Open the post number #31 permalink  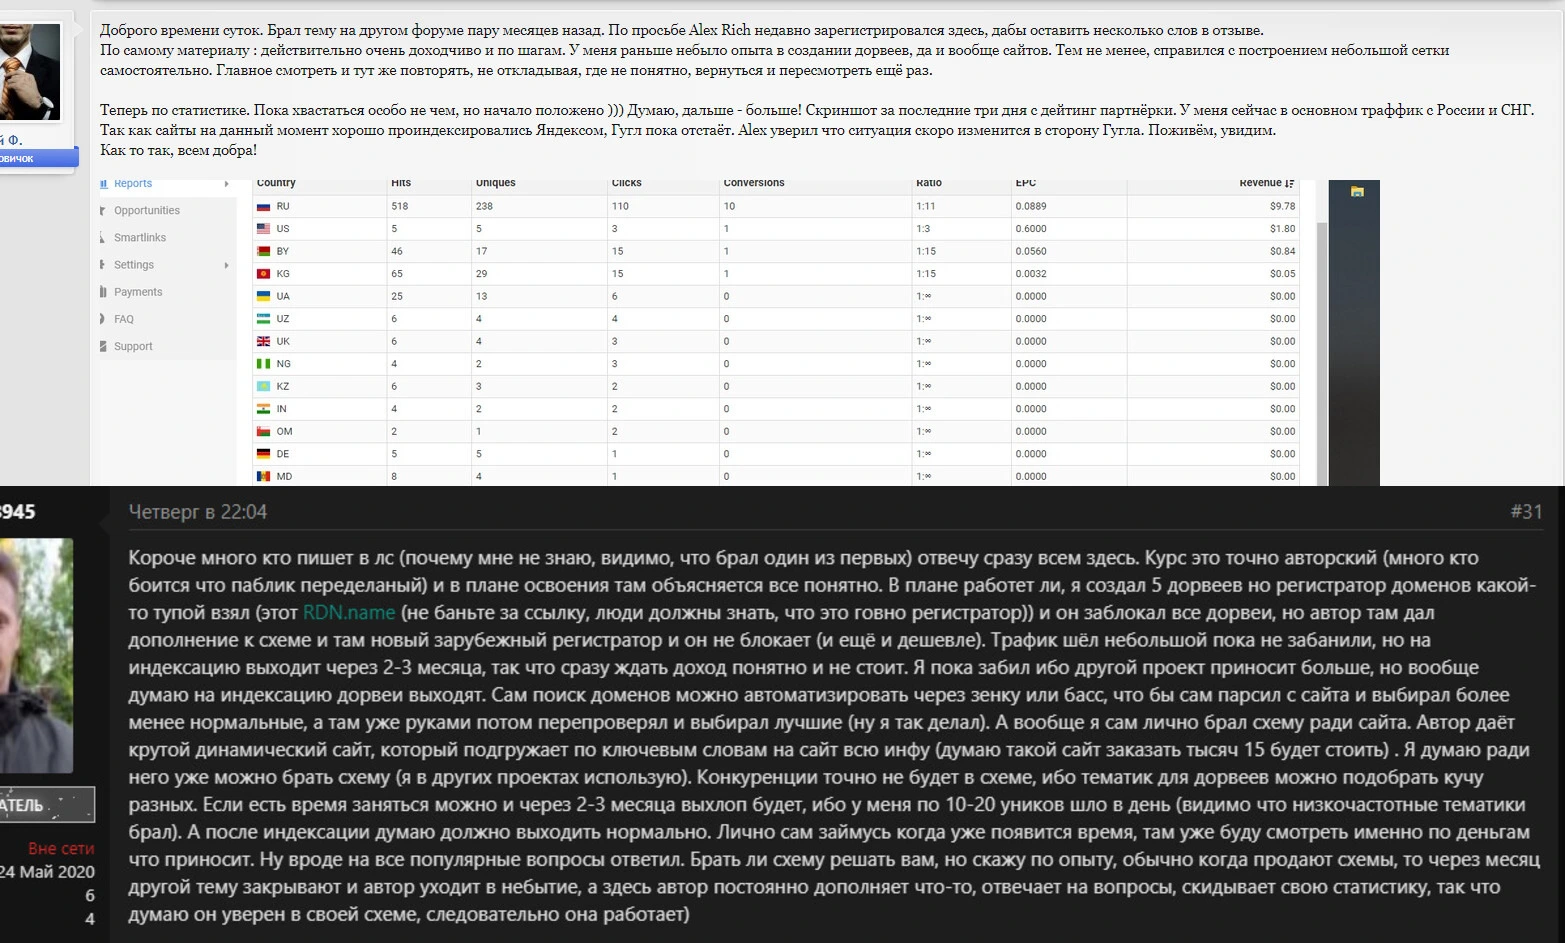1526,512
